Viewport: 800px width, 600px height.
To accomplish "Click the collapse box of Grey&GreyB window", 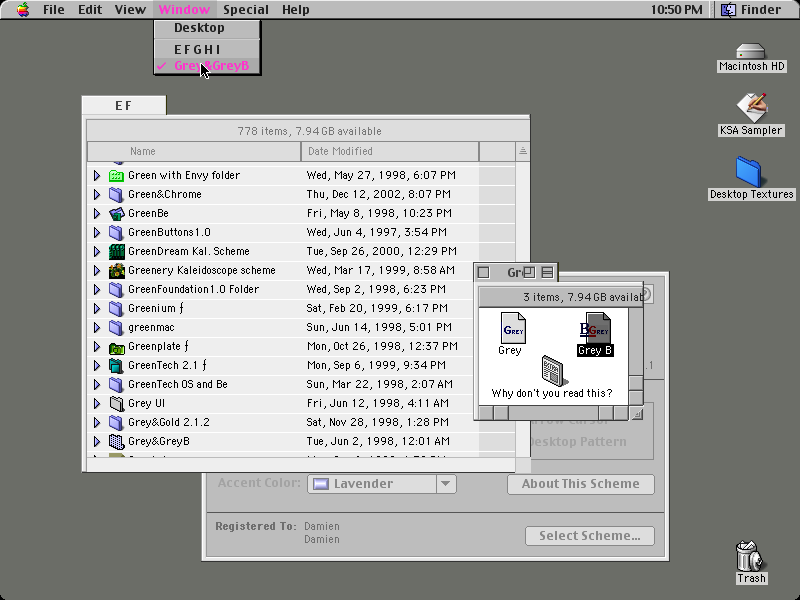I will pos(547,272).
